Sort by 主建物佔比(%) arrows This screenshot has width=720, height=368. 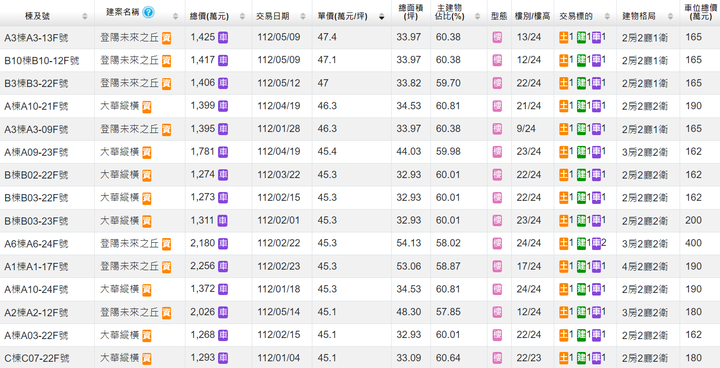point(478,17)
